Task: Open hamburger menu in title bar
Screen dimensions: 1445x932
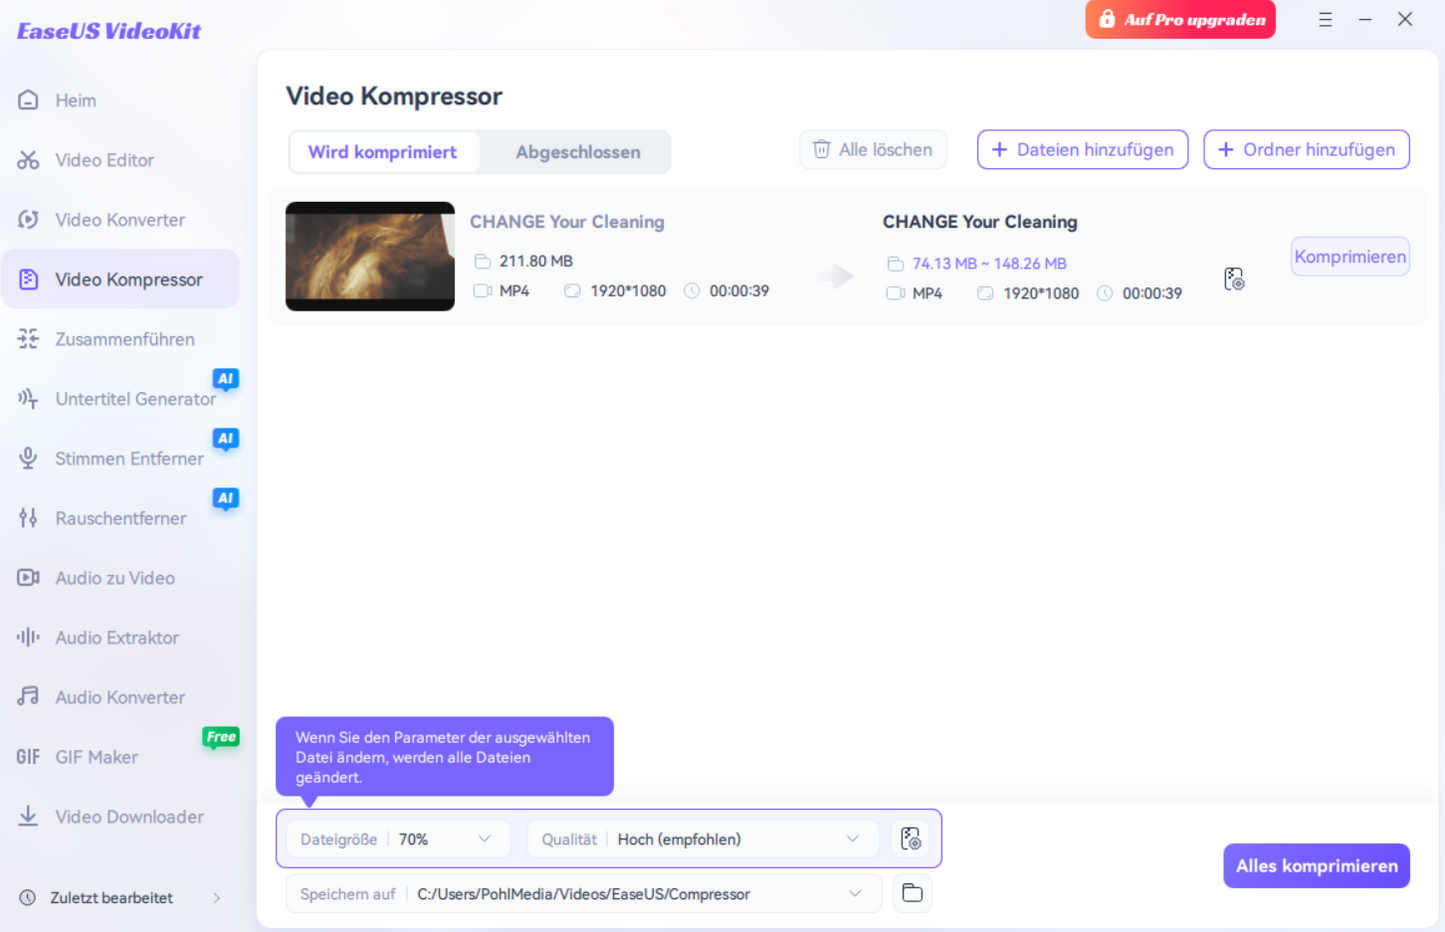Action: [x=1325, y=20]
